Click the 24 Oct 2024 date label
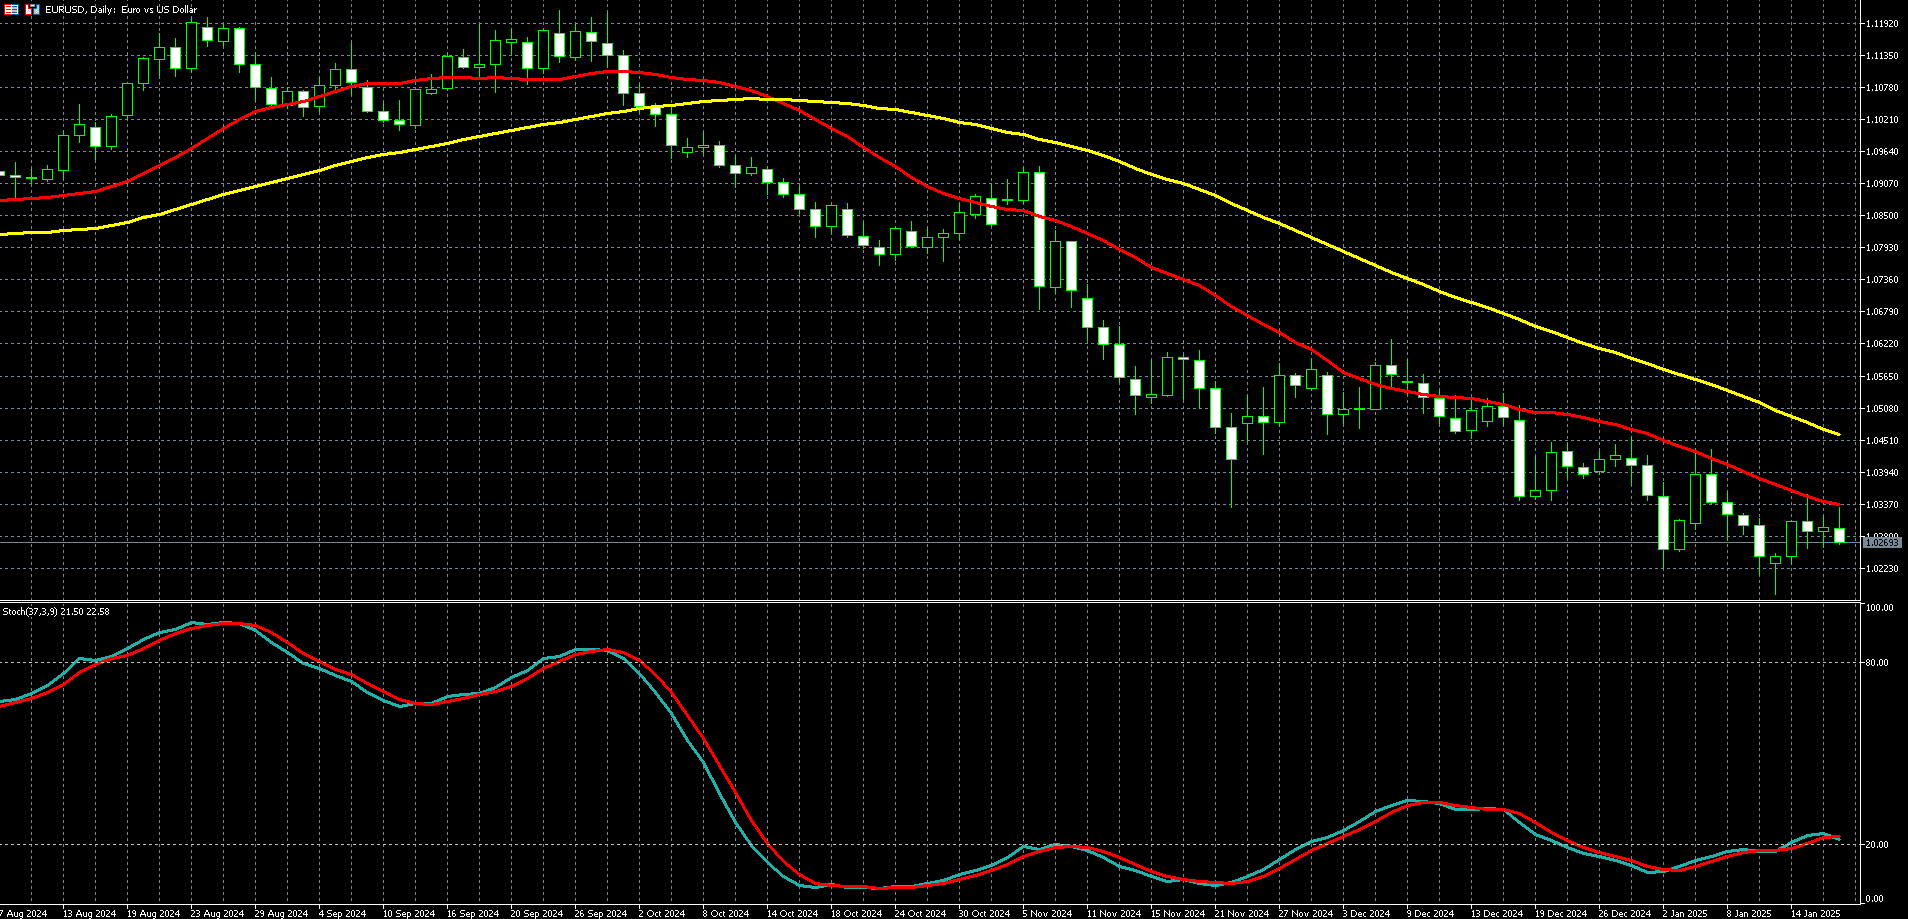1908x919 pixels. click(x=920, y=913)
